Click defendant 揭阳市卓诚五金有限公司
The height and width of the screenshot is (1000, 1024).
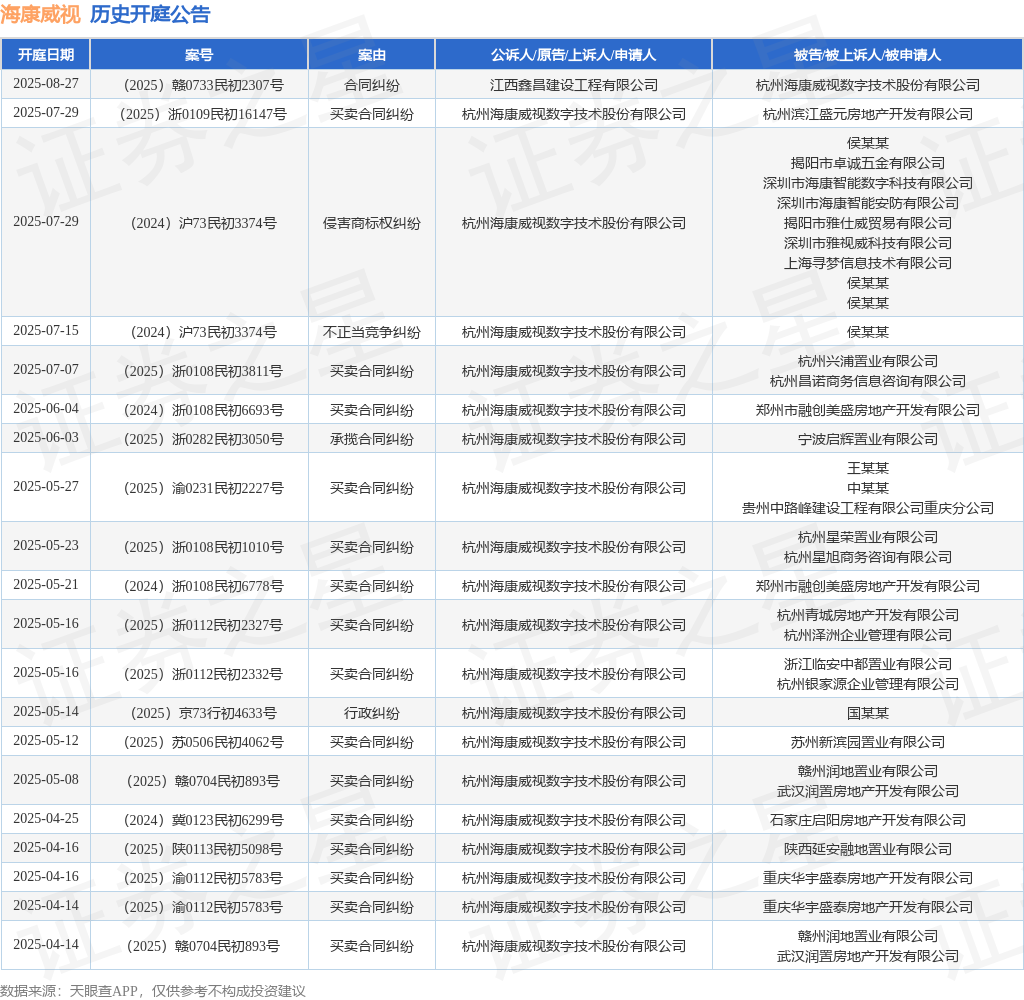pyautogui.click(x=867, y=163)
